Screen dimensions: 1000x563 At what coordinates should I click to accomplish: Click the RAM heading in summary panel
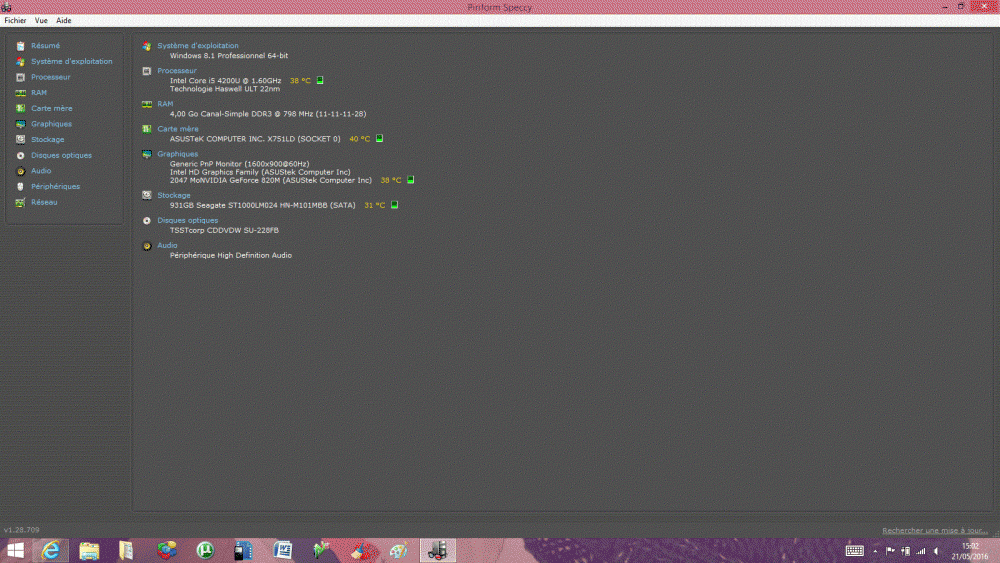(165, 104)
